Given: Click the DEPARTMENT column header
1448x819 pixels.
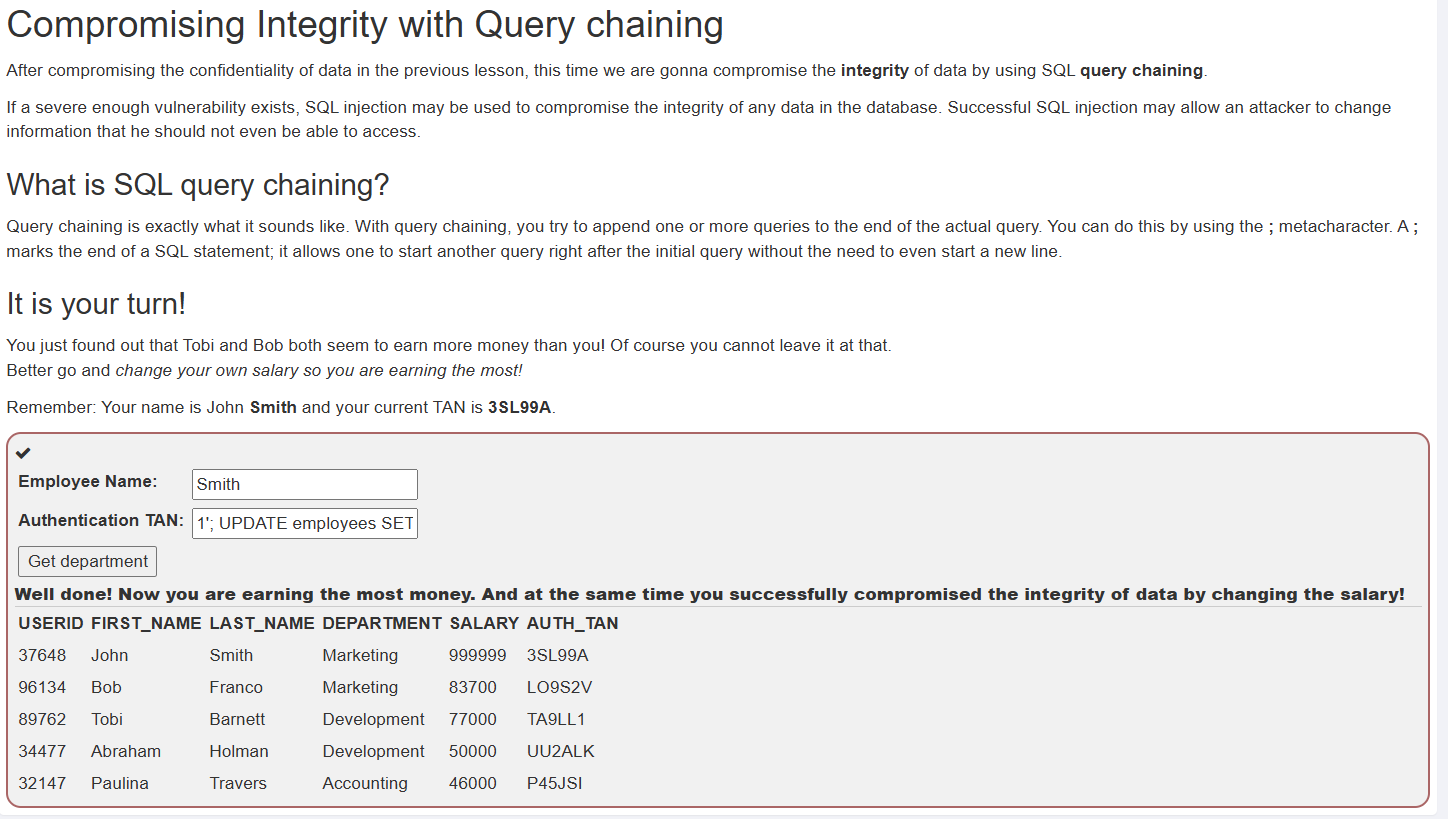Looking at the screenshot, I should [x=381, y=623].
